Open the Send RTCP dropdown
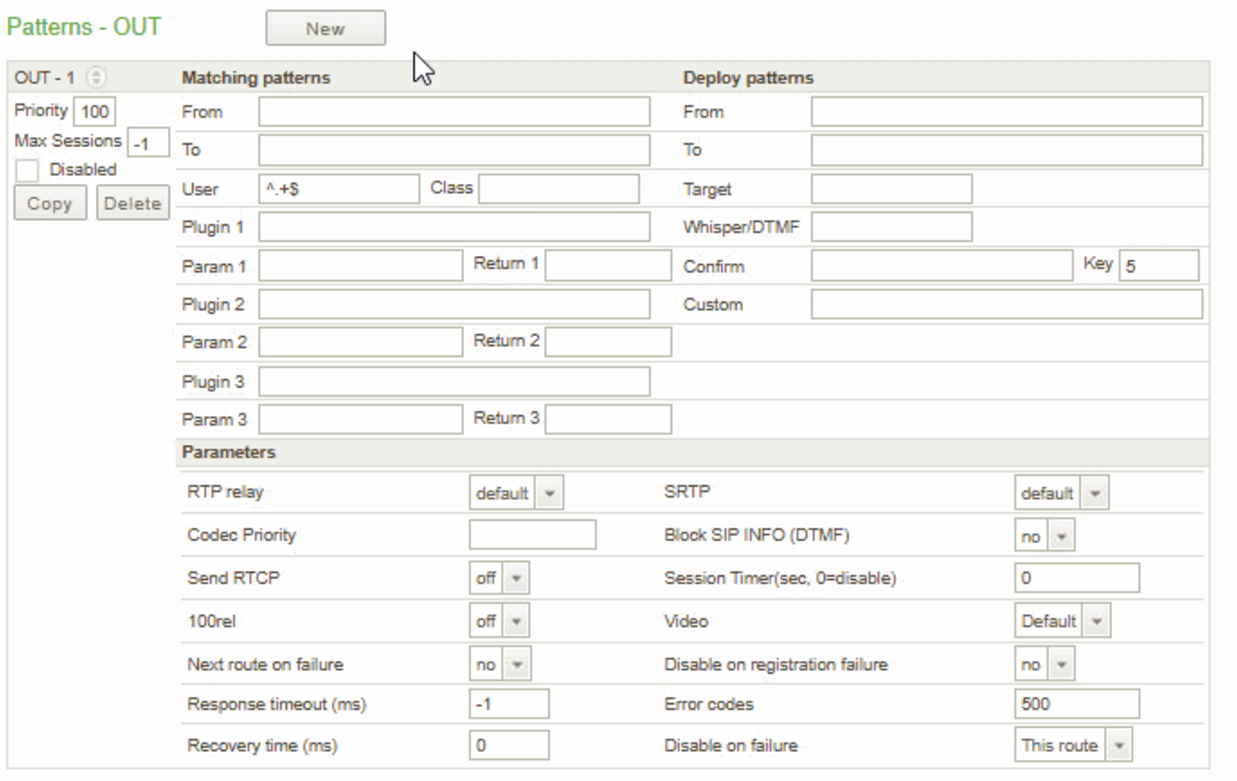1237x781 pixels. coord(499,578)
